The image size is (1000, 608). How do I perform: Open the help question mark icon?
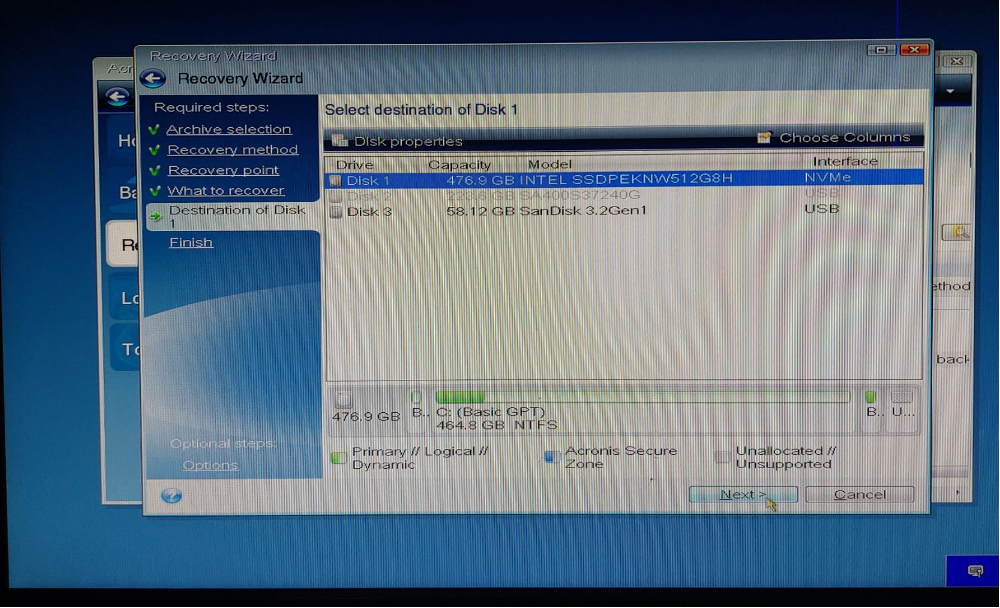171,495
